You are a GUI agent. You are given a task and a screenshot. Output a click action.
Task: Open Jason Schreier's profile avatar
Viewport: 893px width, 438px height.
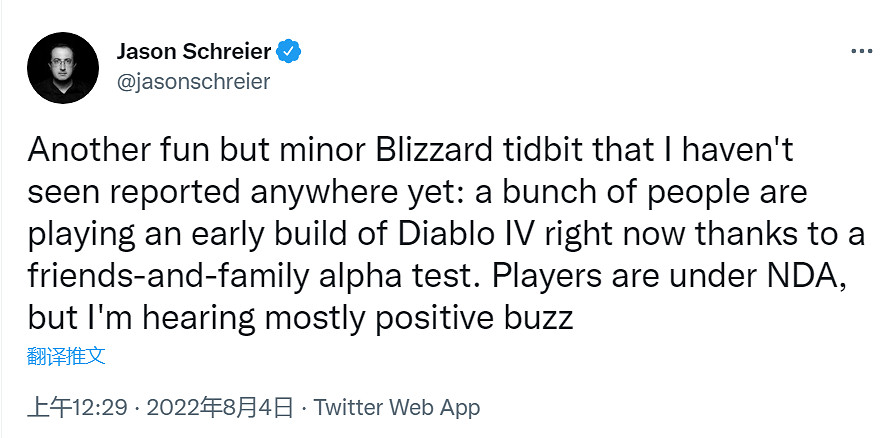coord(62,67)
